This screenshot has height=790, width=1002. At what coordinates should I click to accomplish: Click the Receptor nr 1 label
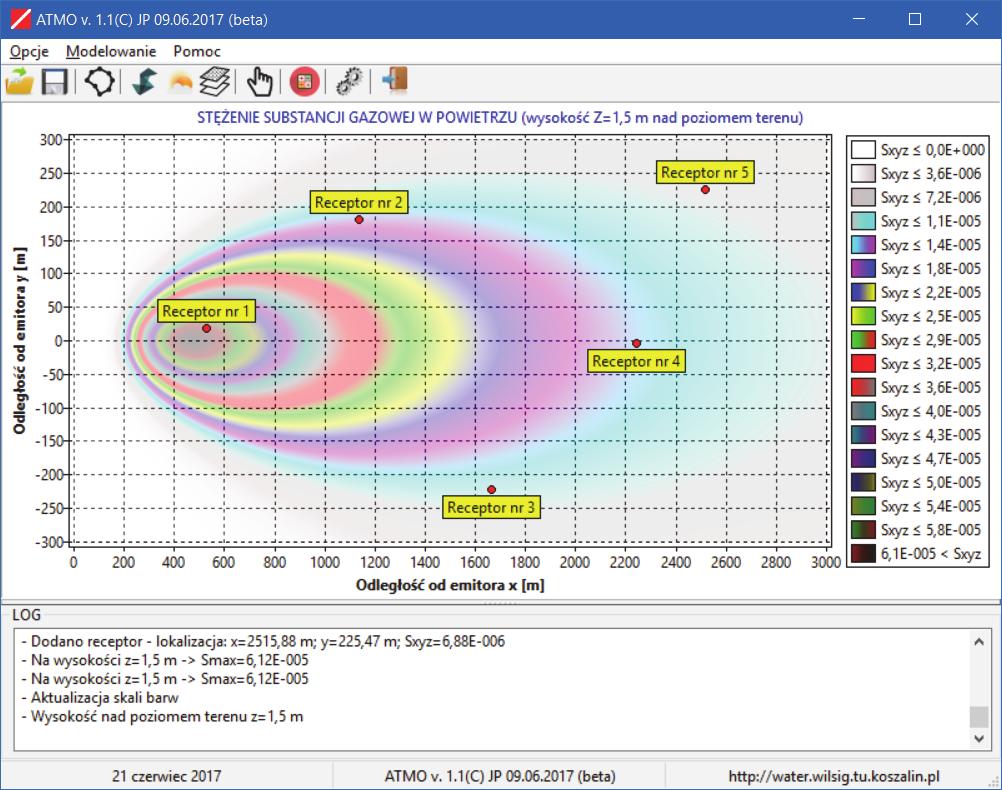pyautogui.click(x=206, y=311)
